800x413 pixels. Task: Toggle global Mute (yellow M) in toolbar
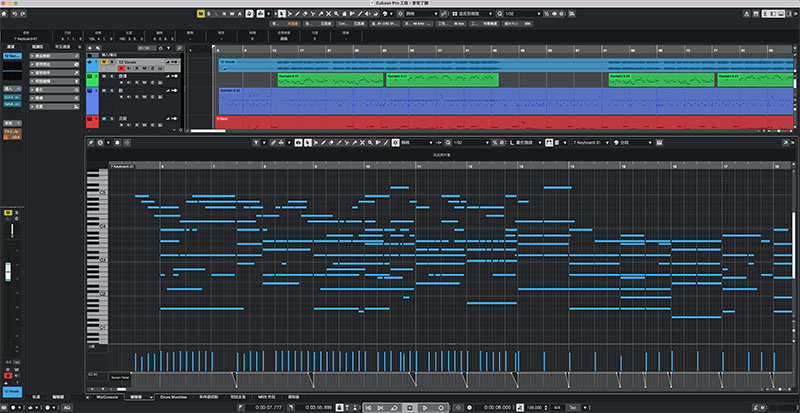click(201, 14)
